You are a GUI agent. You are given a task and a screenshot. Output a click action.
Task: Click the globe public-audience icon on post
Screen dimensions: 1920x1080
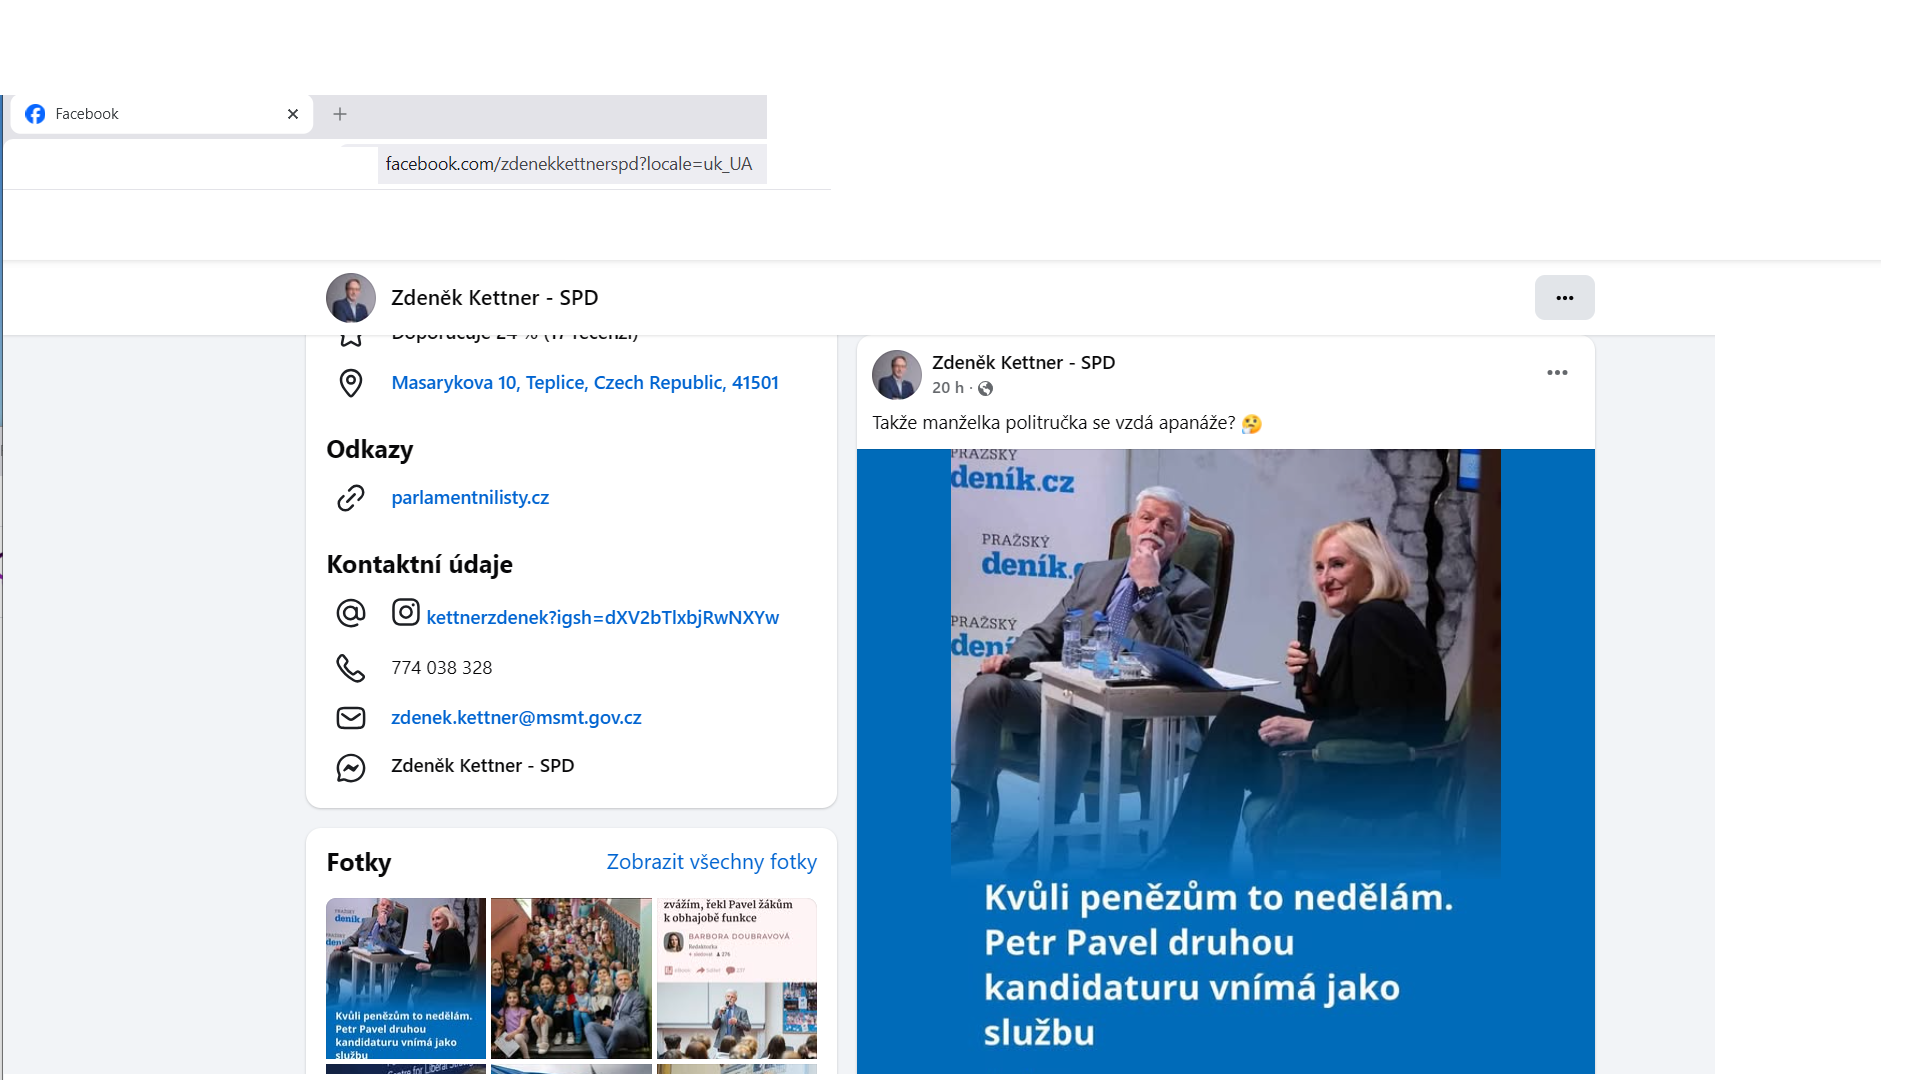(x=985, y=389)
